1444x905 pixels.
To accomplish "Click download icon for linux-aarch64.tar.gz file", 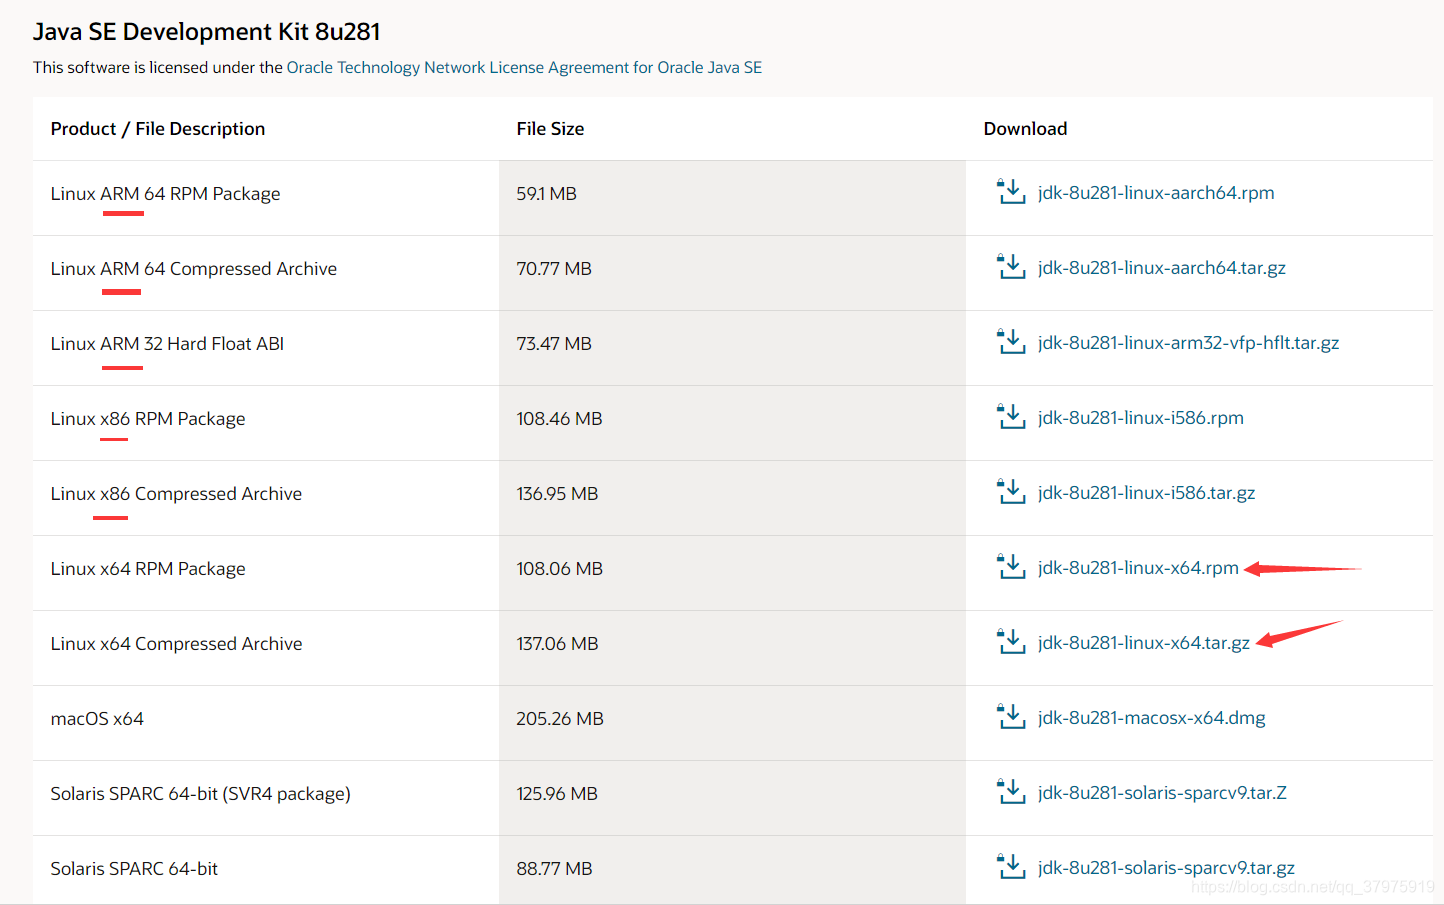I will tap(1011, 267).
